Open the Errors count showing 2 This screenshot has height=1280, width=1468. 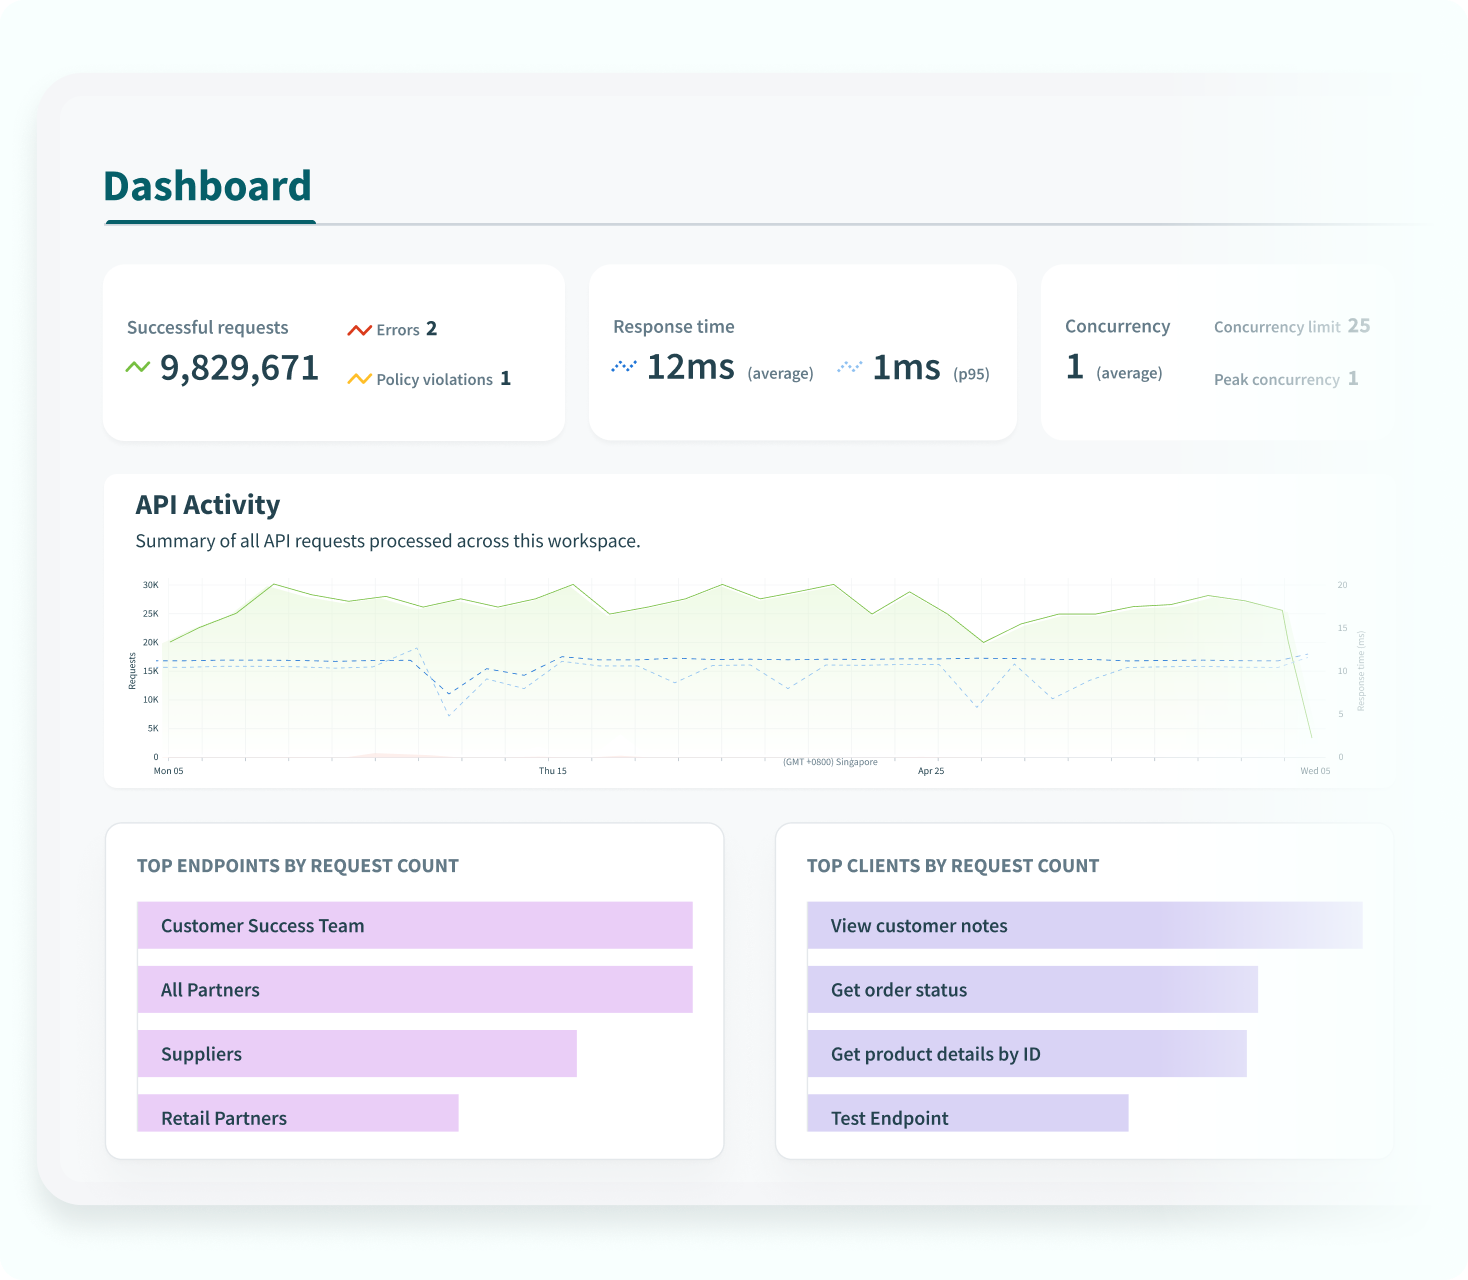431,329
